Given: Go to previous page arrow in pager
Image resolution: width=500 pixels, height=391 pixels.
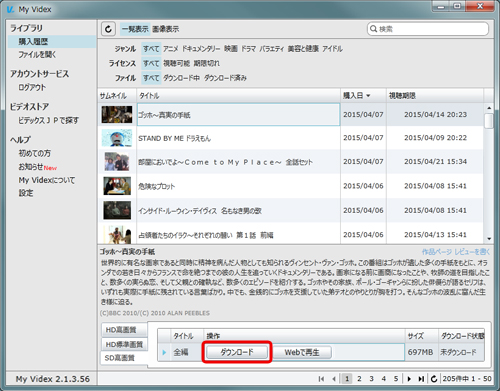Looking at the screenshot, I should 334,379.
